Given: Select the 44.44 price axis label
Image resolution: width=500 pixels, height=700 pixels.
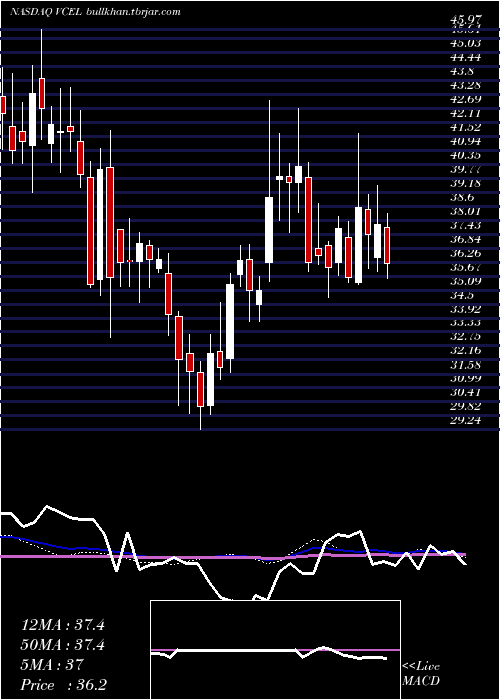Looking at the screenshot, I should click(x=466, y=57).
